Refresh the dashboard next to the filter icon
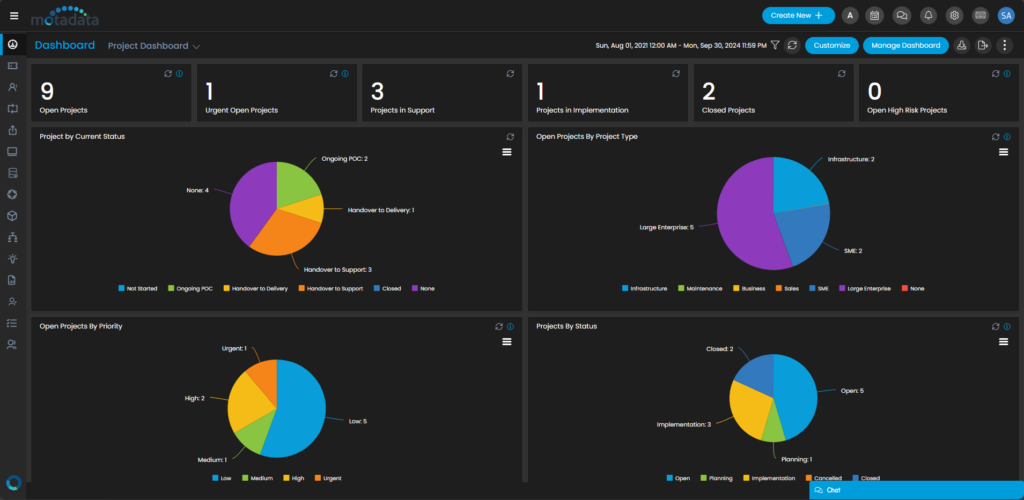1024x500 pixels. point(792,45)
